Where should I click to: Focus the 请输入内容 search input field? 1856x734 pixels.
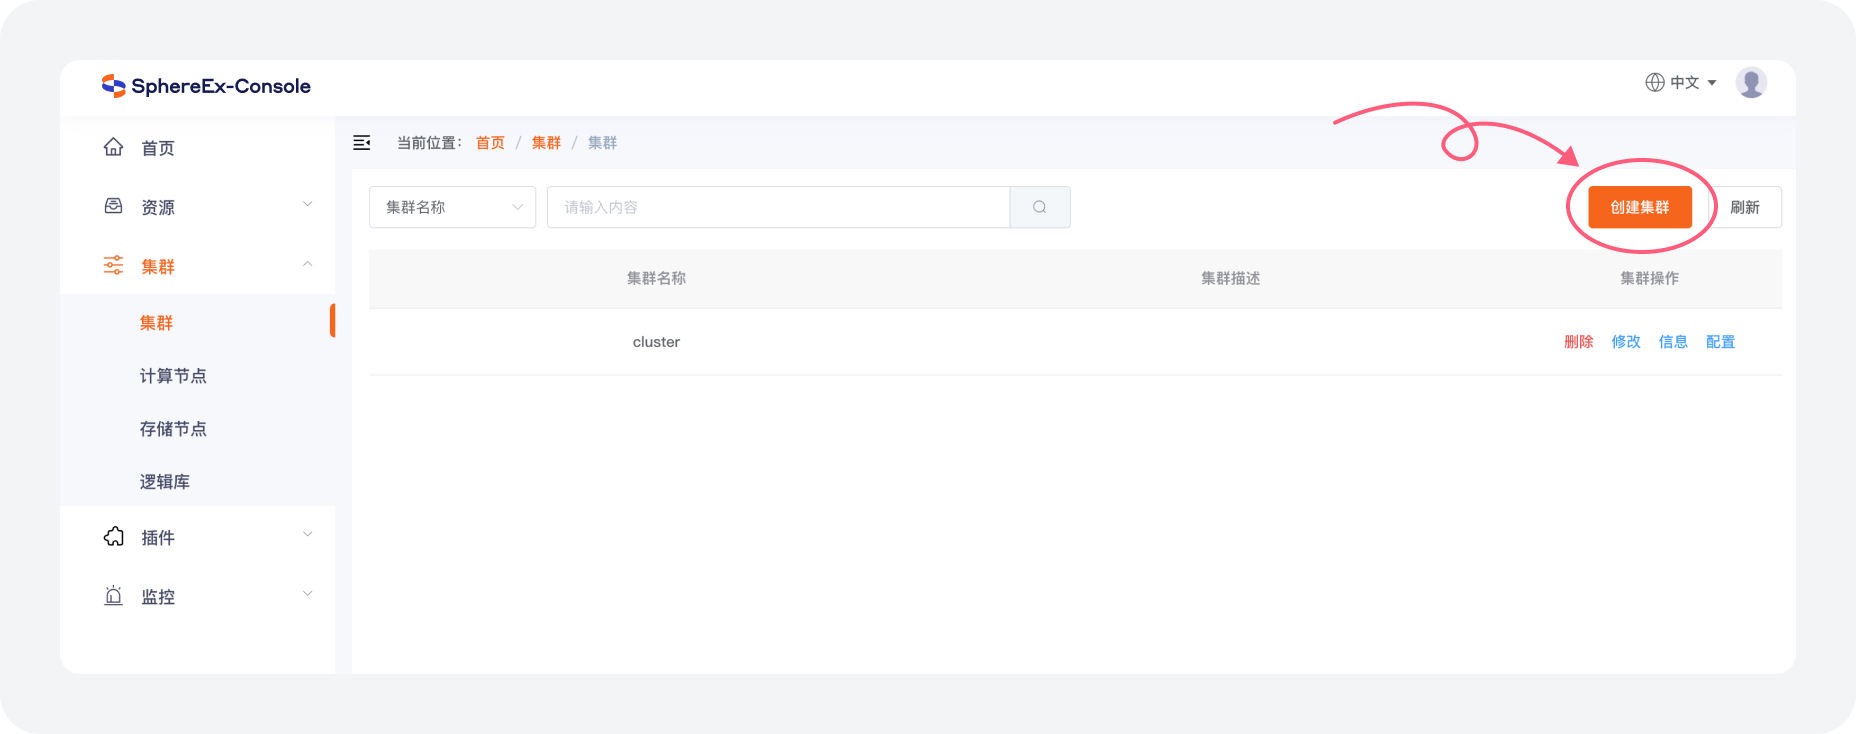tap(778, 207)
